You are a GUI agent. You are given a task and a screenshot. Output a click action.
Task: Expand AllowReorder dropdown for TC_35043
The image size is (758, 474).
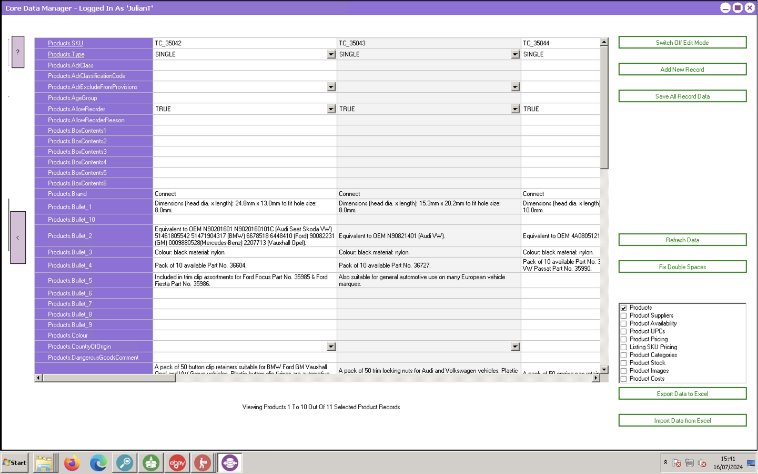tap(515, 109)
